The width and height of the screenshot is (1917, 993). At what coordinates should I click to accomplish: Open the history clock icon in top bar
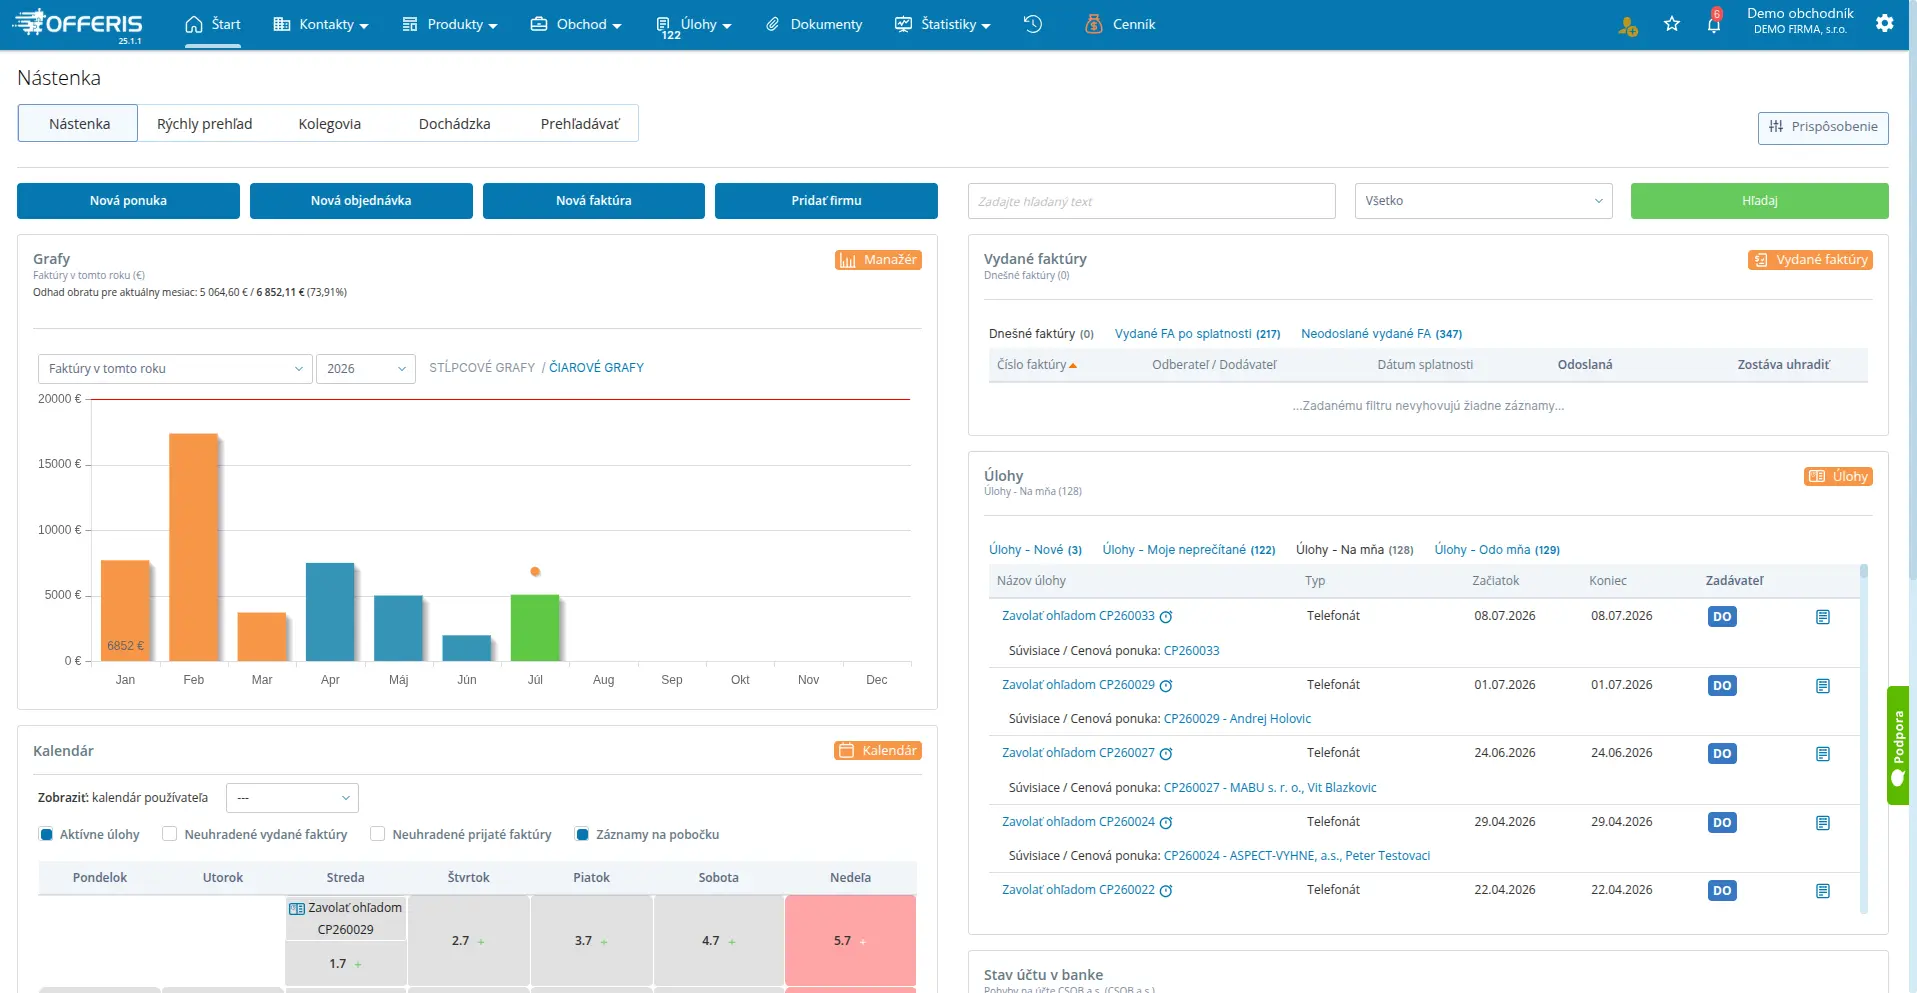tap(1033, 24)
